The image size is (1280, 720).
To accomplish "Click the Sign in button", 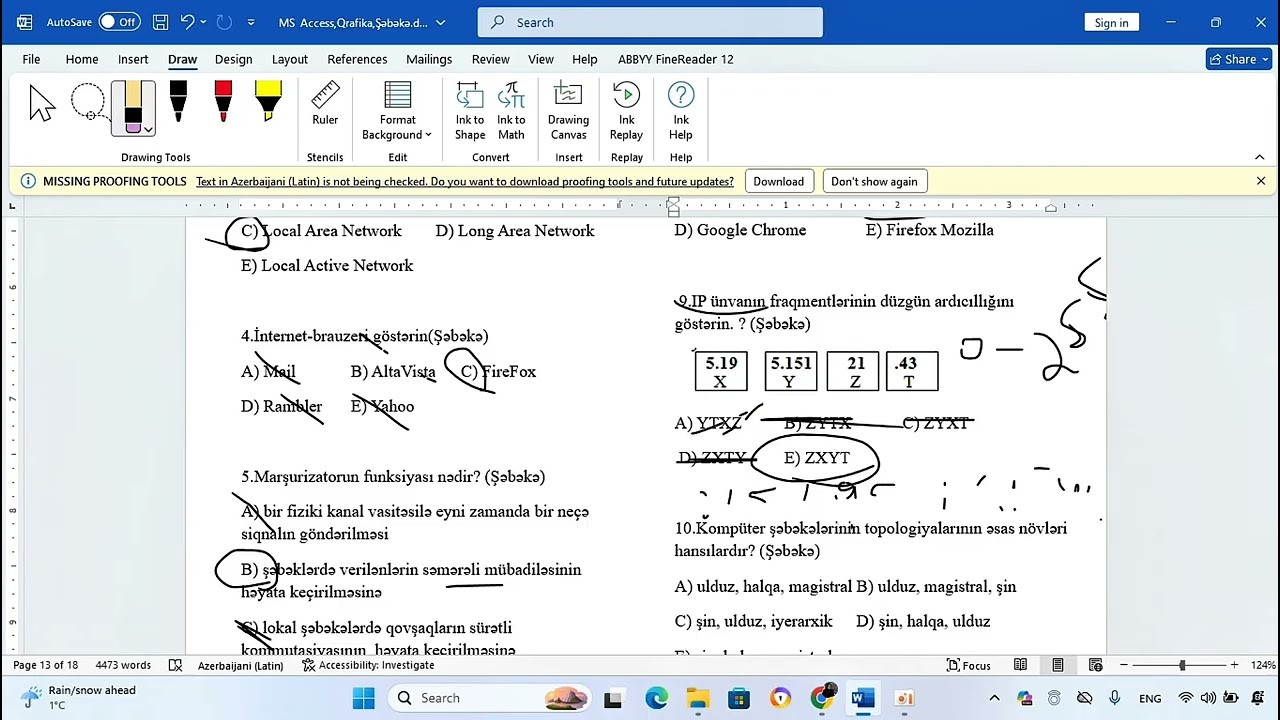I will 1111,22.
